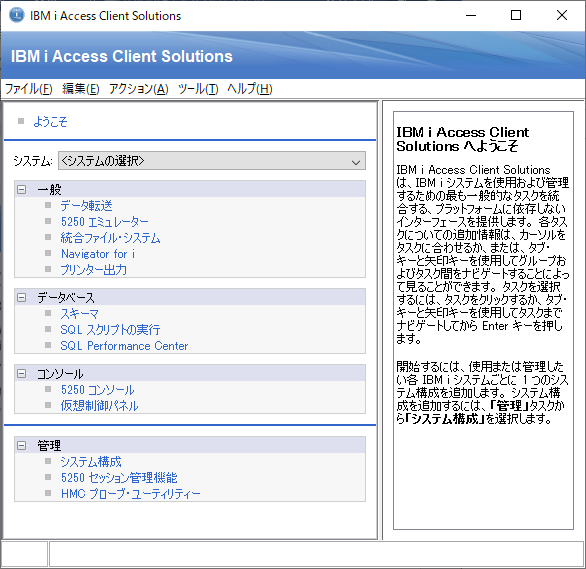Open SQL スクリプトの実行

pos(110,330)
